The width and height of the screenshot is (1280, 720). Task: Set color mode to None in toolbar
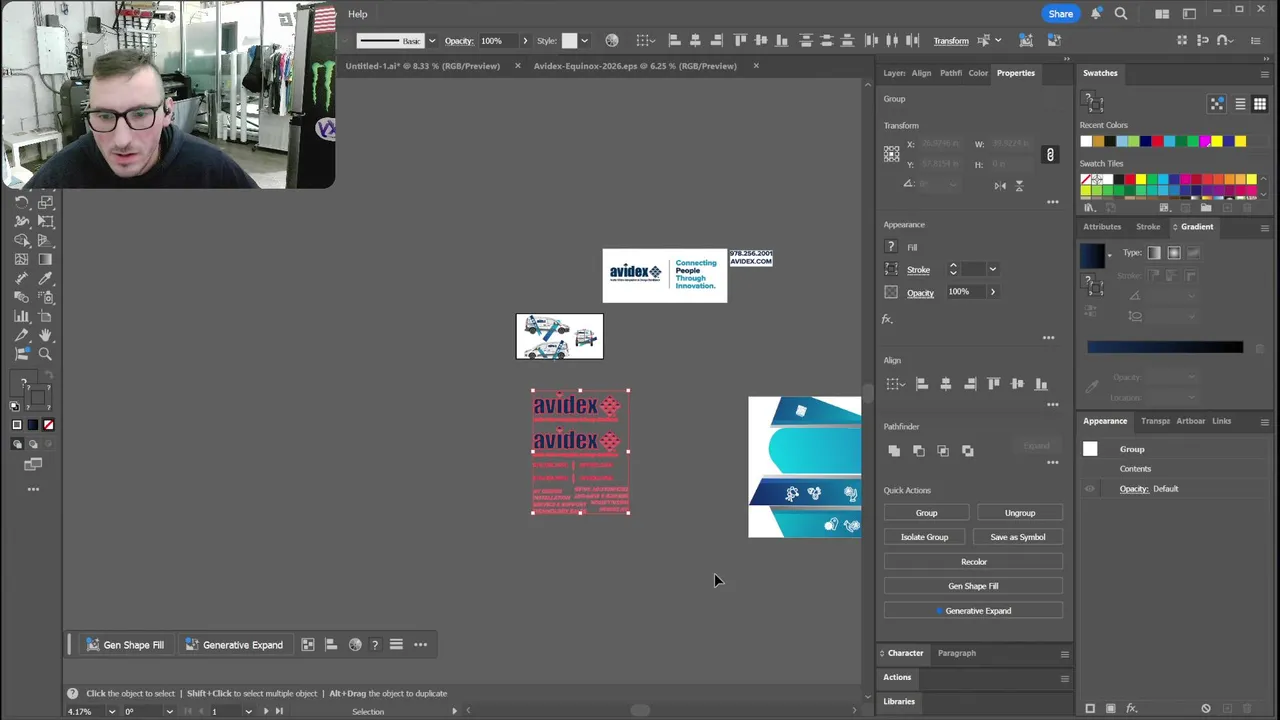48,425
